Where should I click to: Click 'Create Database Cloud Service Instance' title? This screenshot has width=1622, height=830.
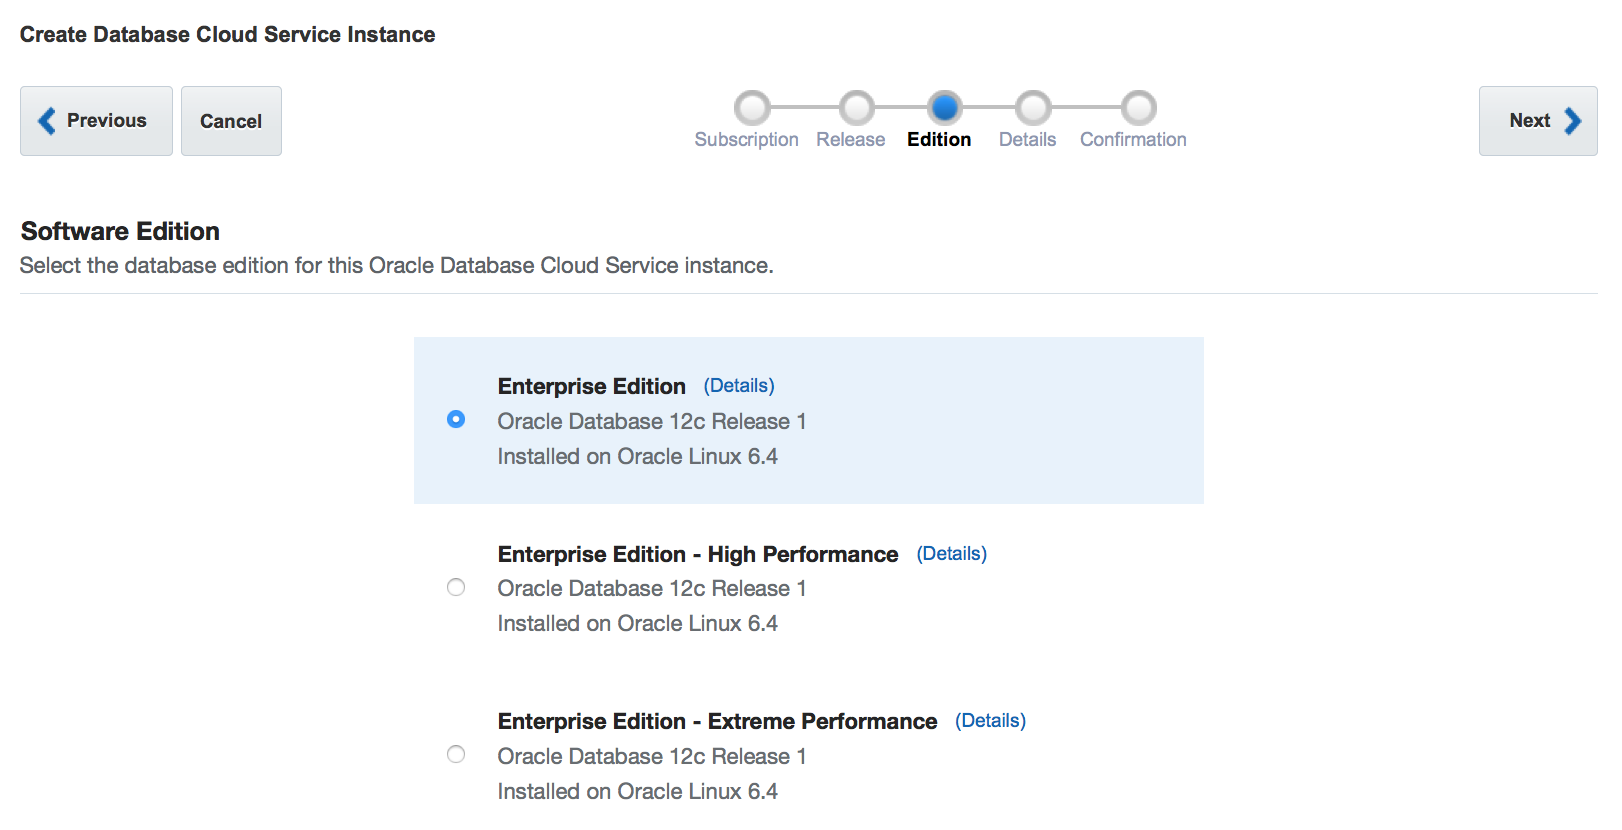point(228,35)
